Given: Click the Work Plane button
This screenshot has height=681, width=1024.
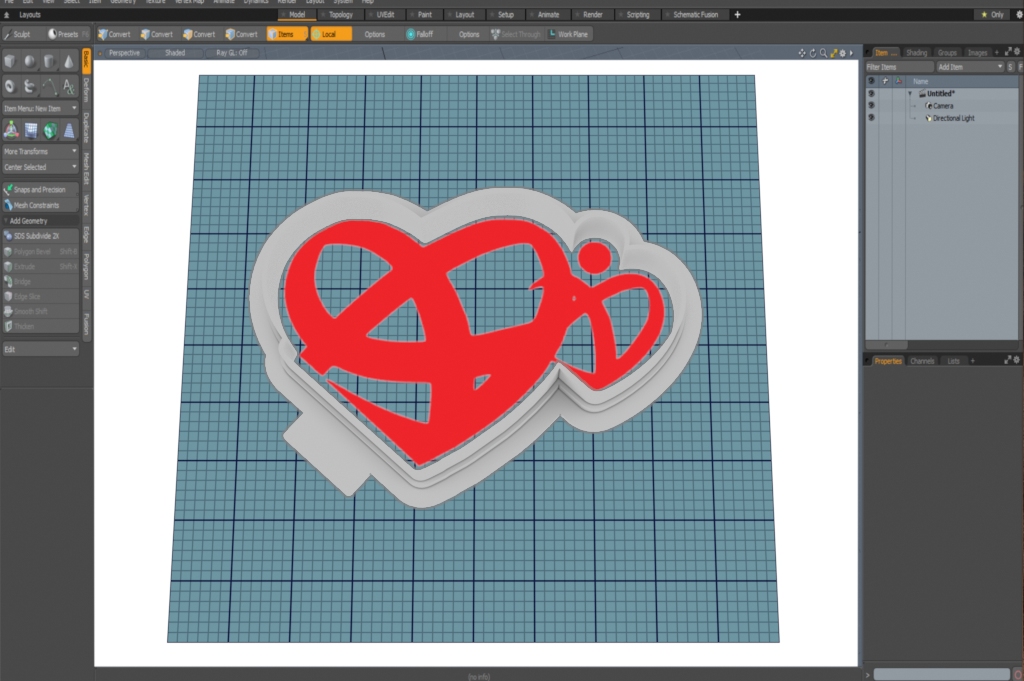Looking at the screenshot, I should 568,34.
